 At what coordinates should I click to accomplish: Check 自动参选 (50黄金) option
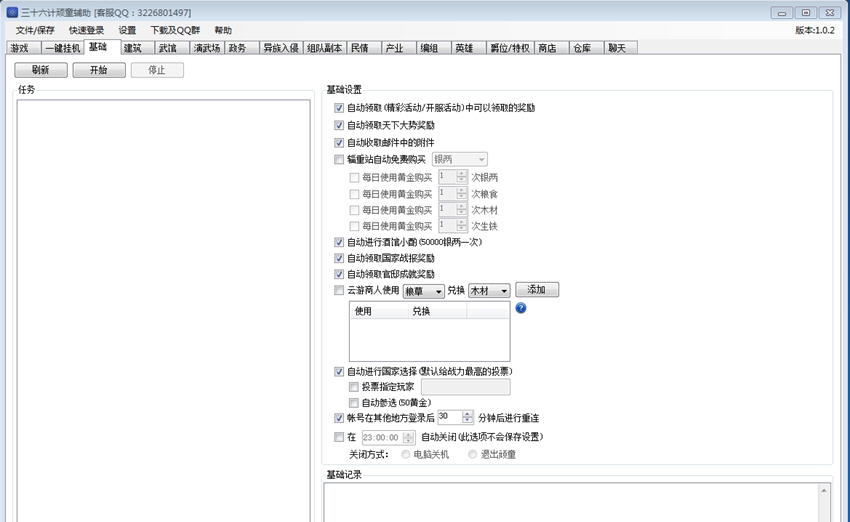coord(353,403)
